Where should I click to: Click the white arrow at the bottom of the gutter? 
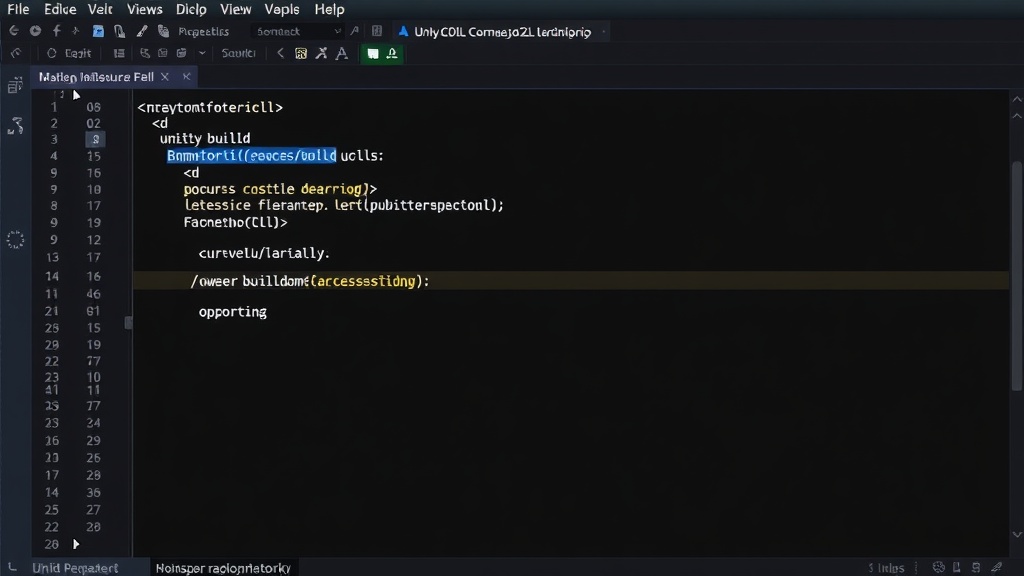point(76,544)
